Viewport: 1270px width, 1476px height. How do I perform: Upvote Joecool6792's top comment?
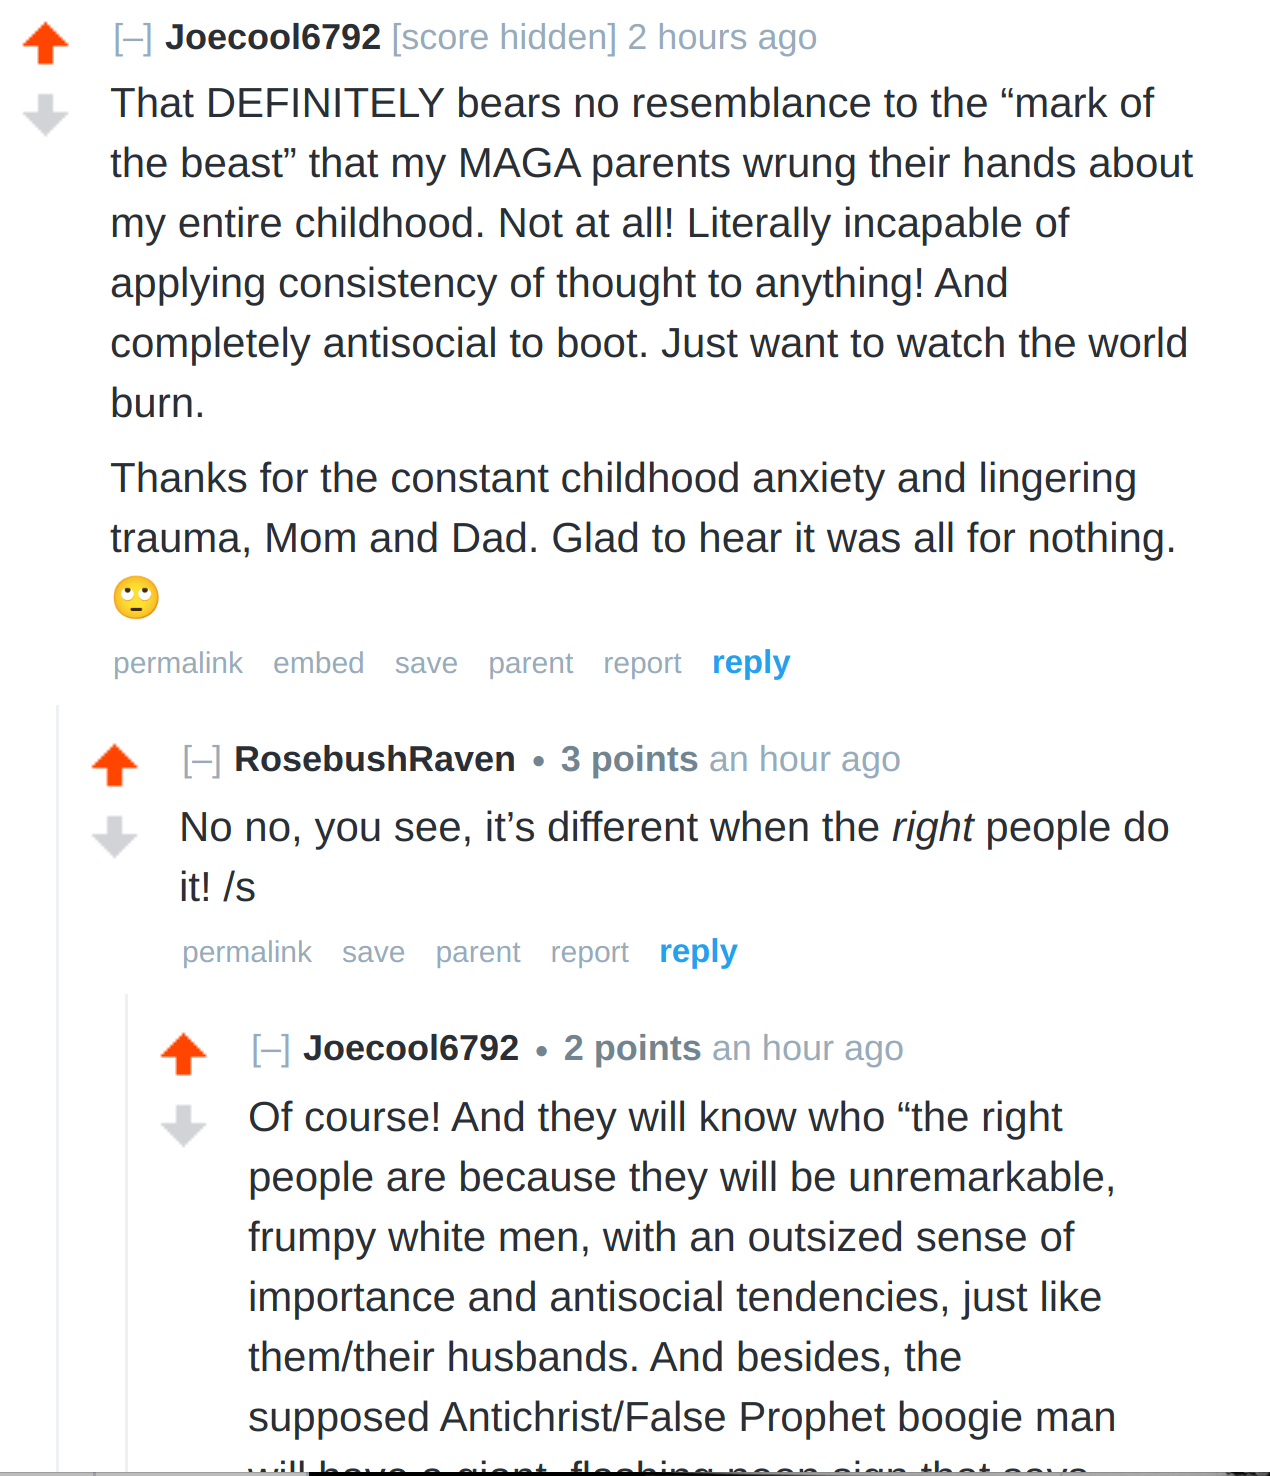click(45, 44)
